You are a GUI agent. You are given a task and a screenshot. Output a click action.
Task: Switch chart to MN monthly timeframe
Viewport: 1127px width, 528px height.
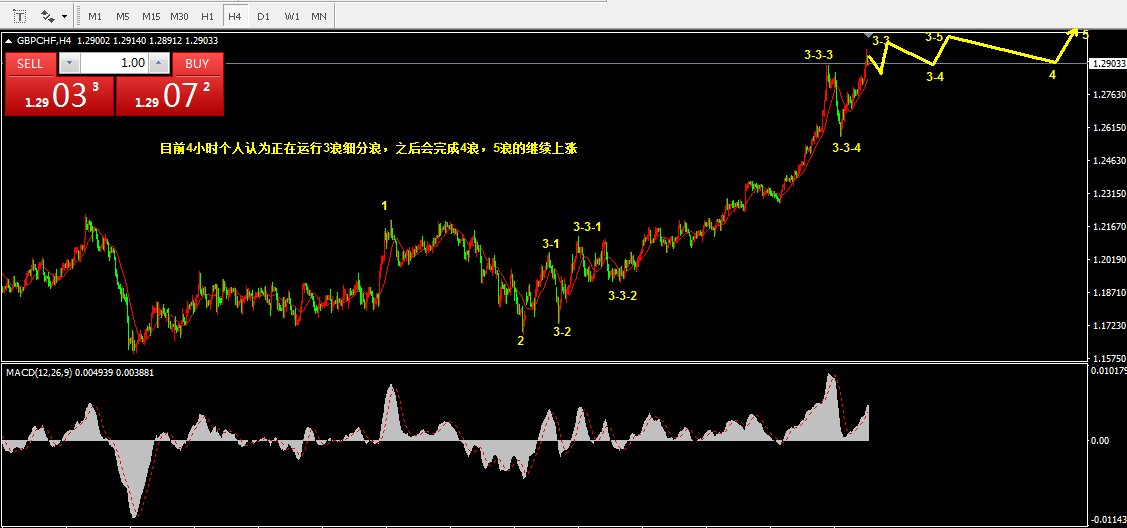pos(318,16)
